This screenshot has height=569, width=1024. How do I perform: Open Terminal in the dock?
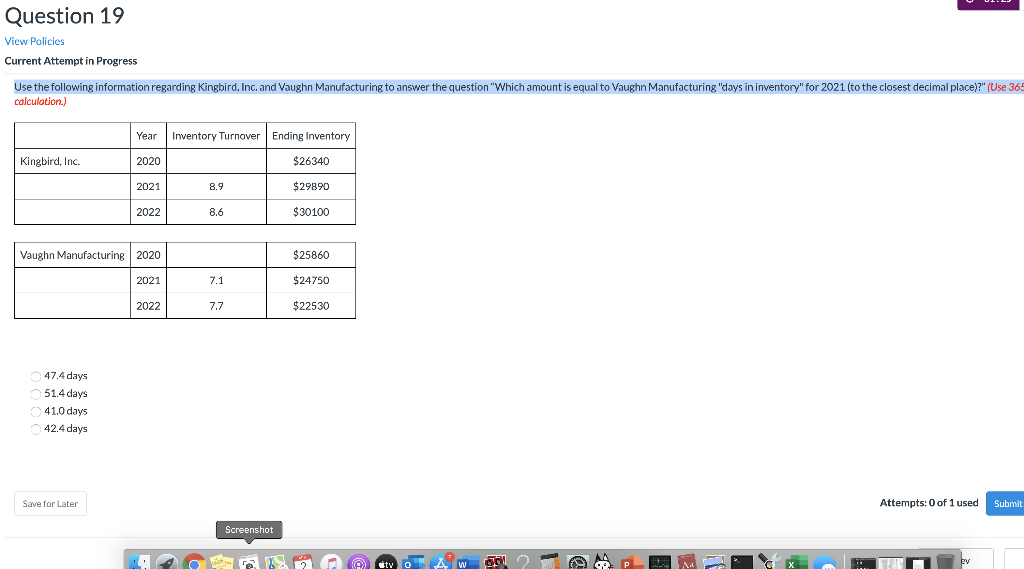pos(742,562)
